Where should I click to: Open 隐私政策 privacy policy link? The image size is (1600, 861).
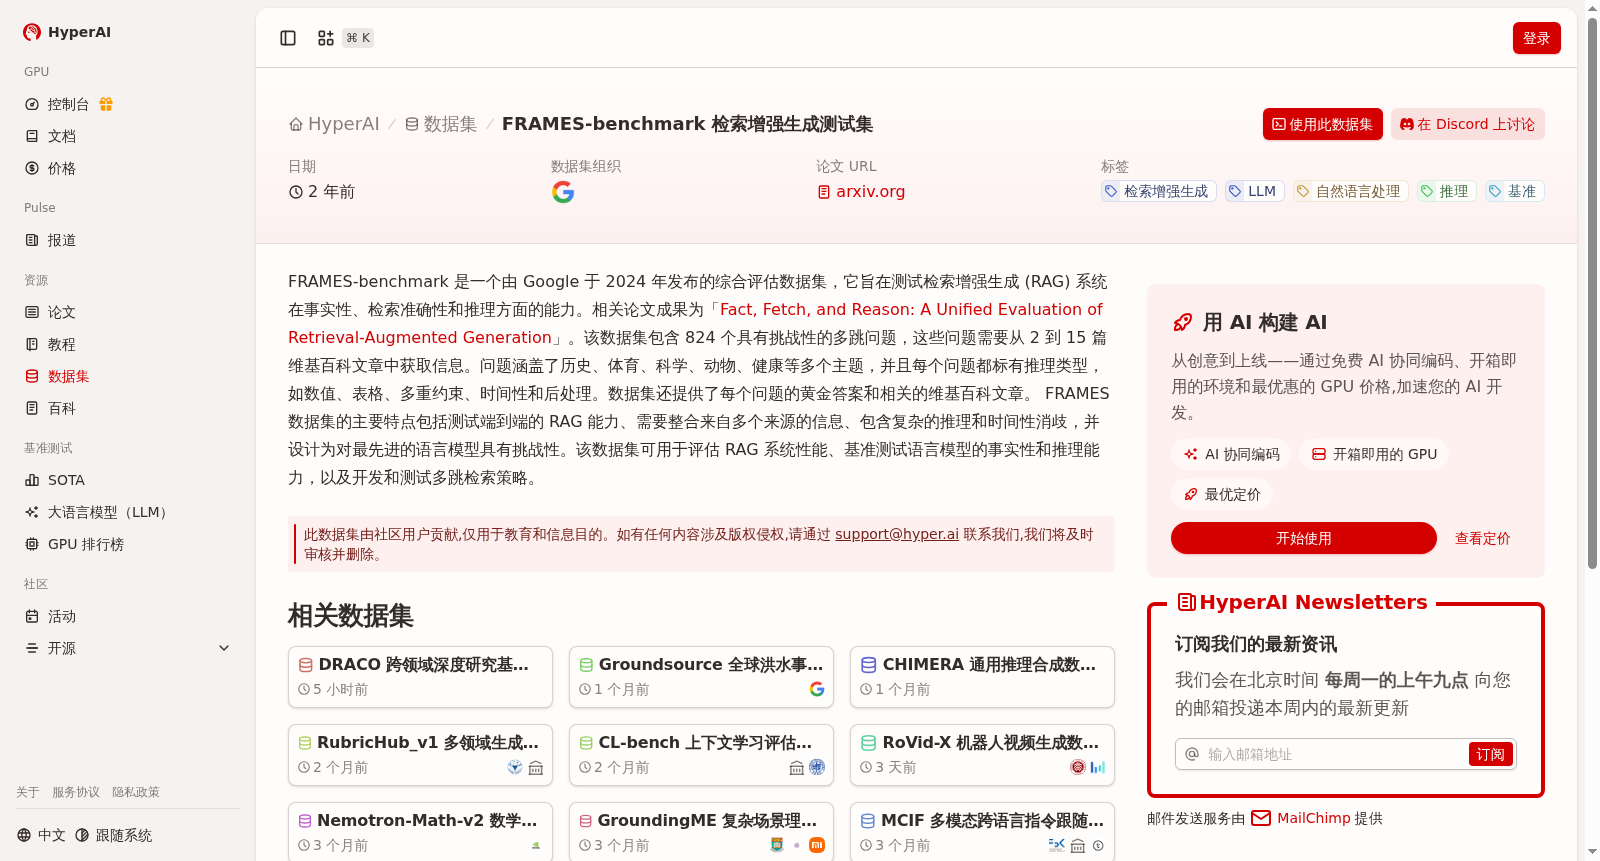[x=136, y=792]
